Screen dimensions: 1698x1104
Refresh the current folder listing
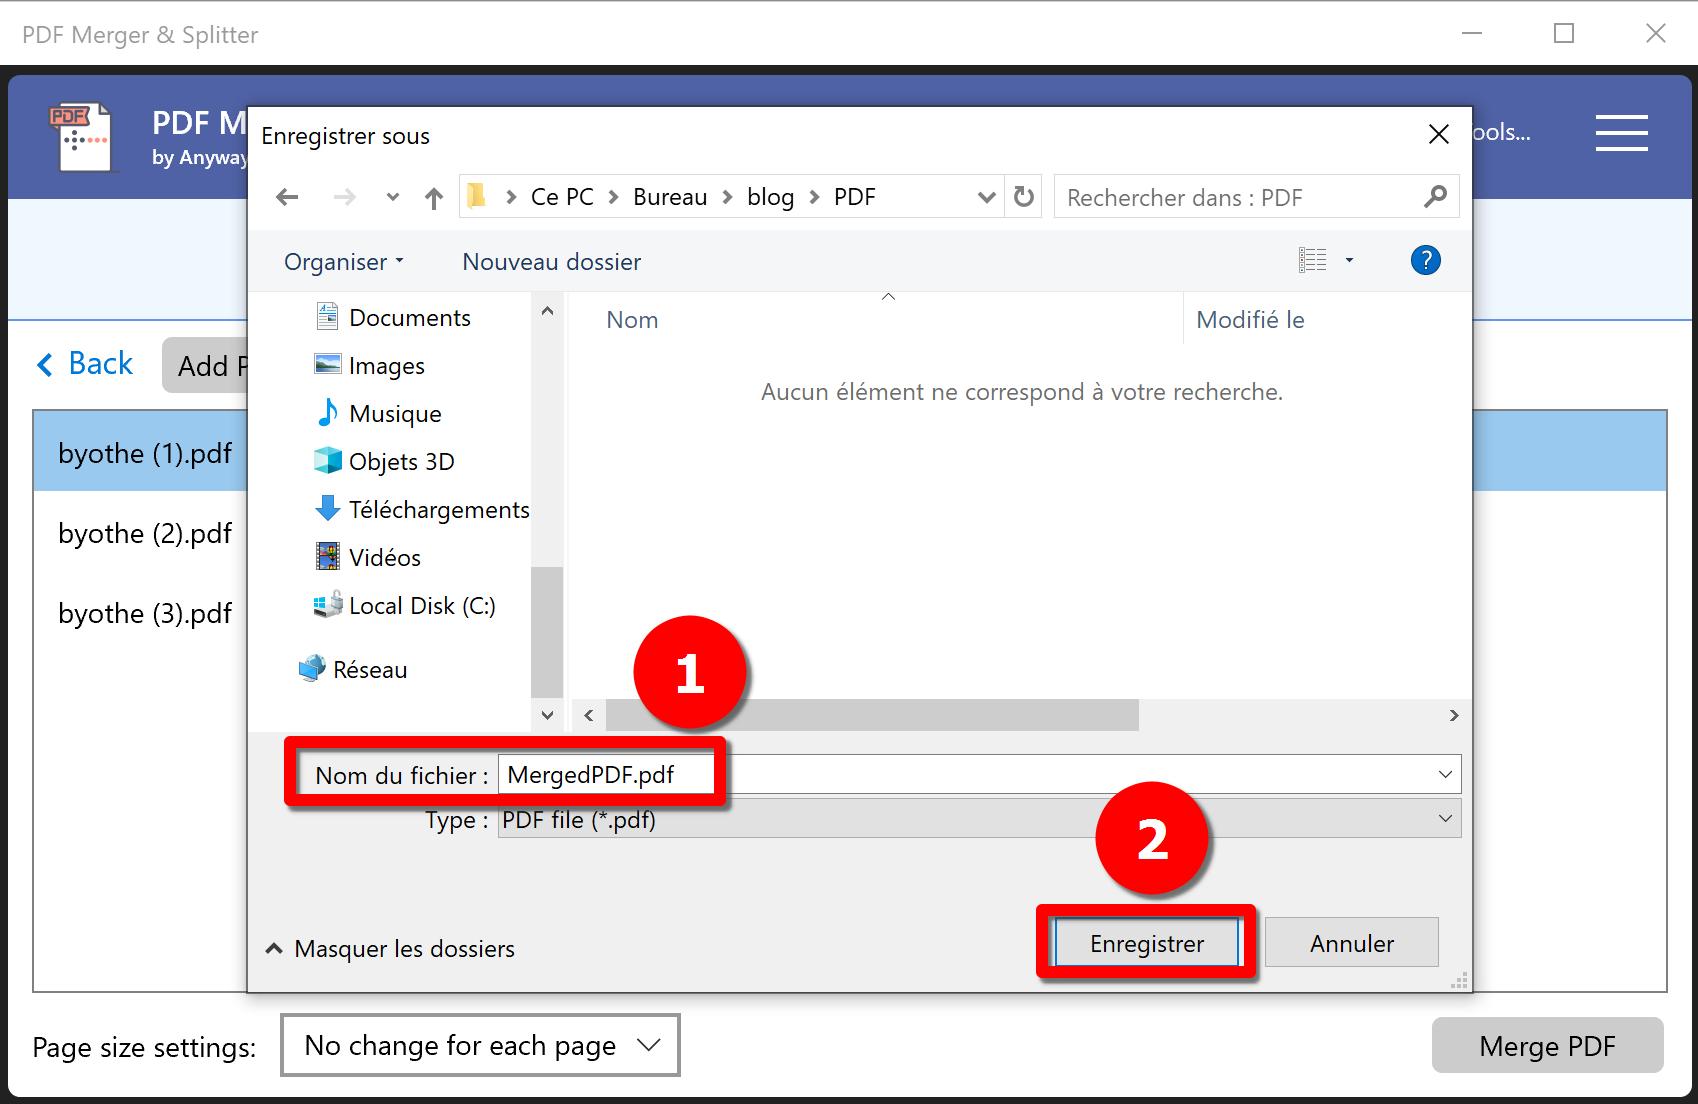(1023, 197)
